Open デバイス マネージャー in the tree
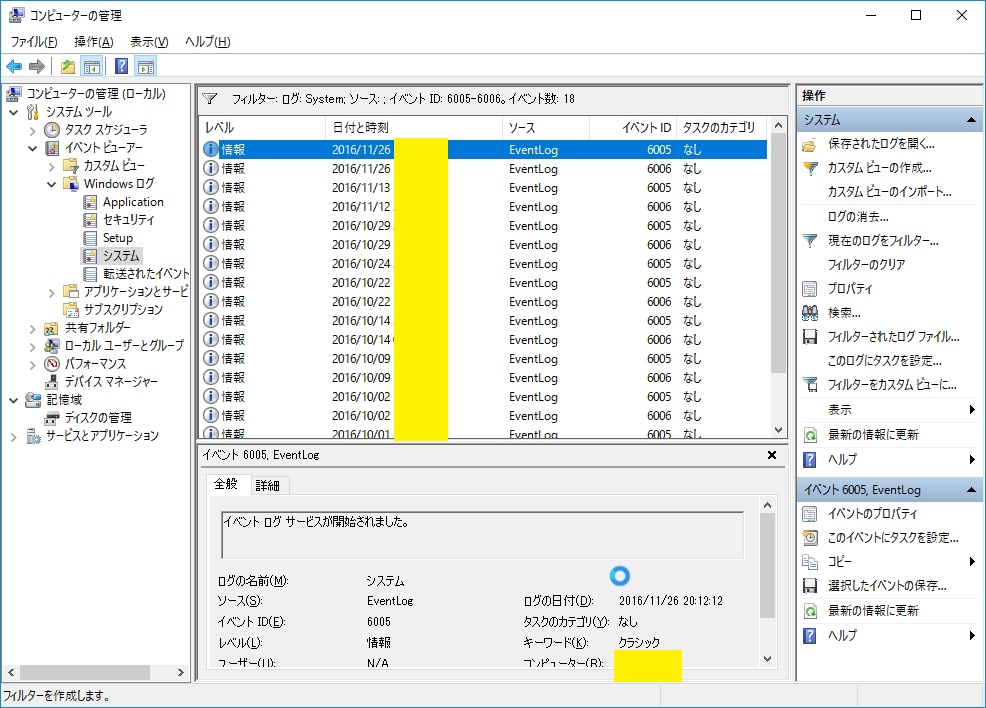Image resolution: width=986 pixels, height=708 pixels. click(x=110, y=381)
